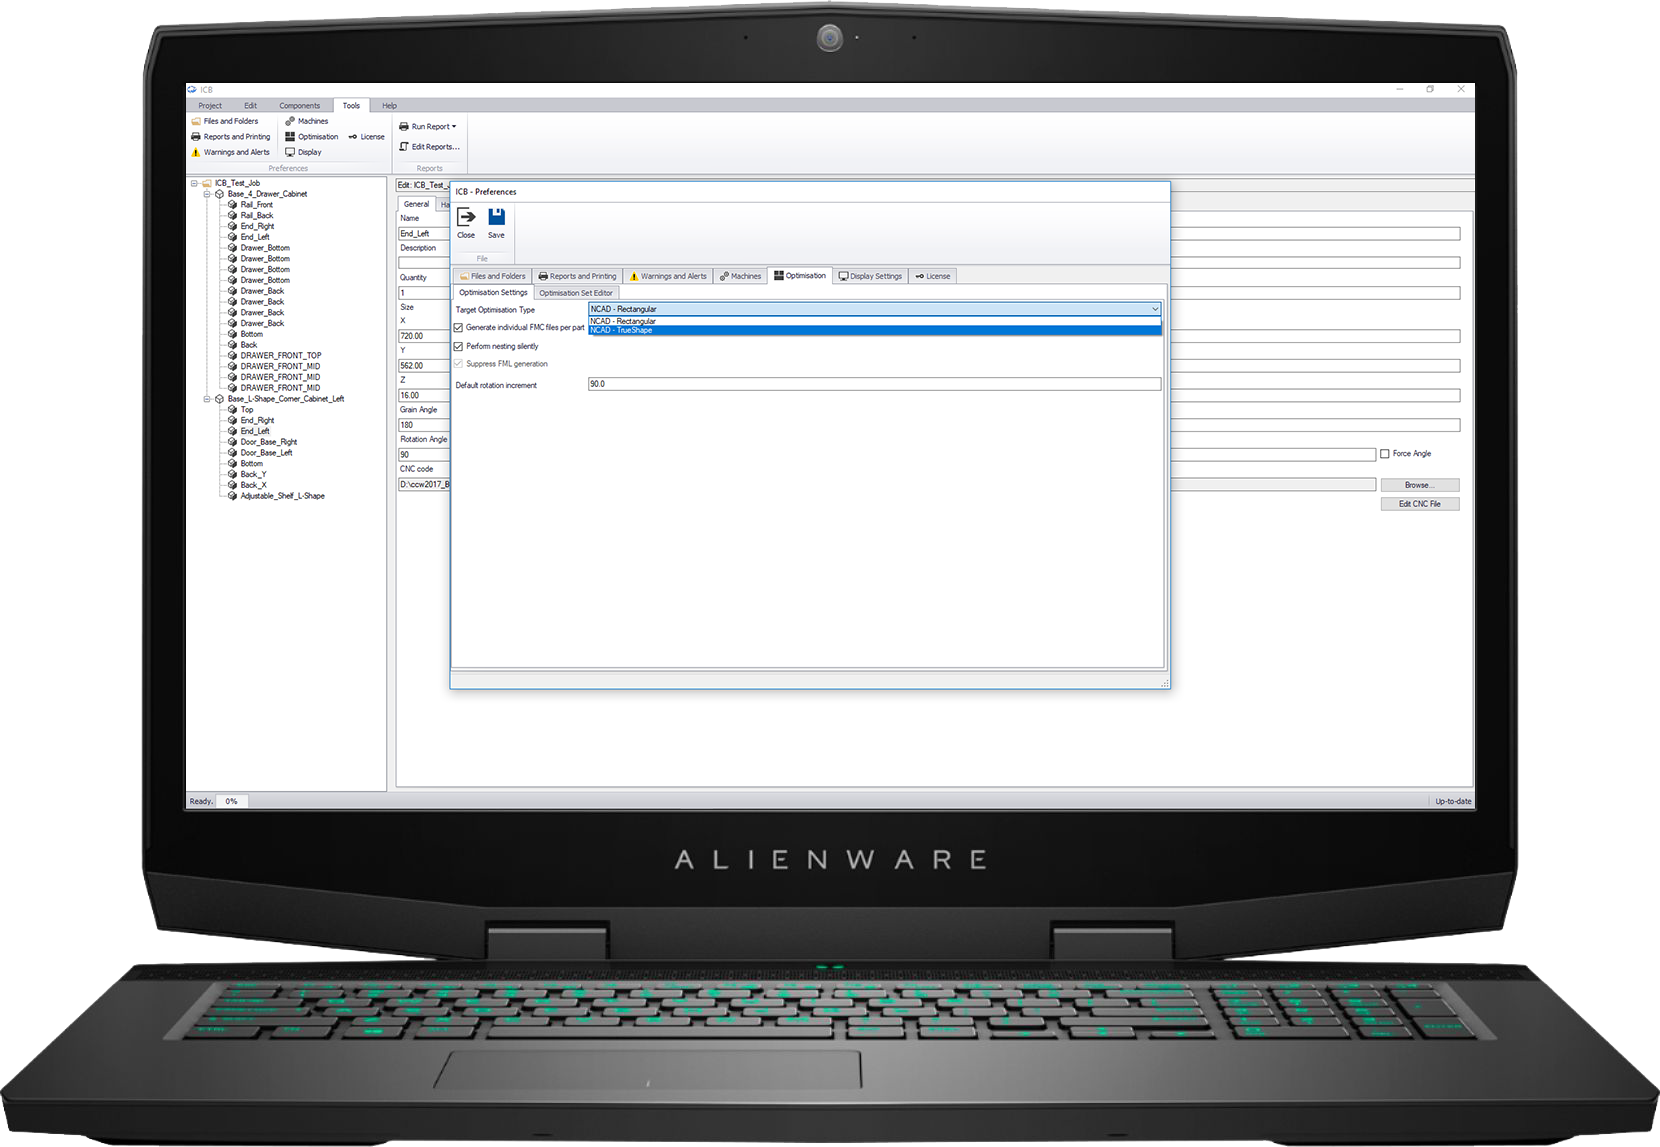This screenshot has height=1147, width=1660.
Task: Switch to Reports and Printing preferences tab
Action: pyautogui.click(x=577, y=276)
